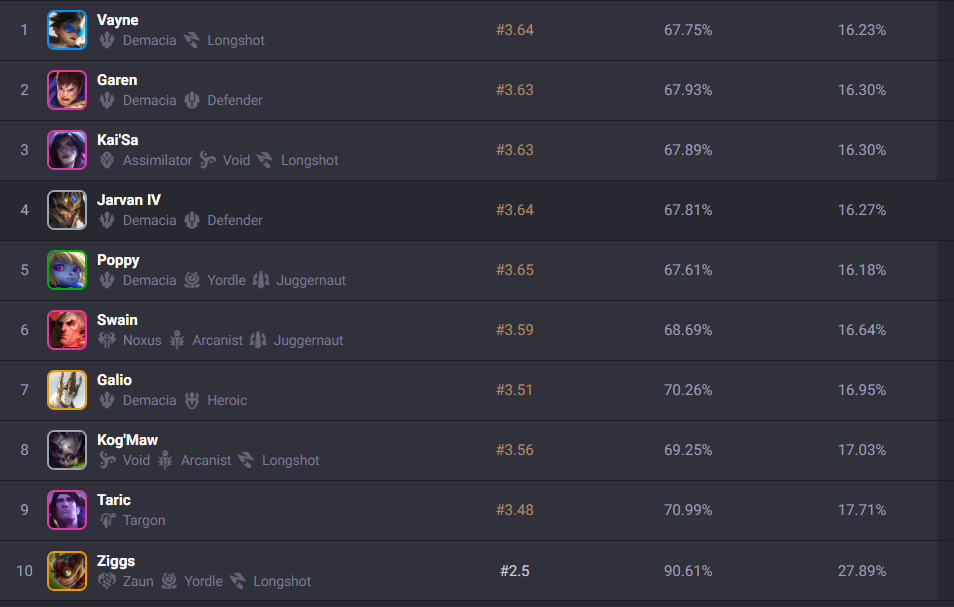Click the Juggernaut trait icon under Swain
The height and width of the screenshot is (607, 954).
[259, 341]
